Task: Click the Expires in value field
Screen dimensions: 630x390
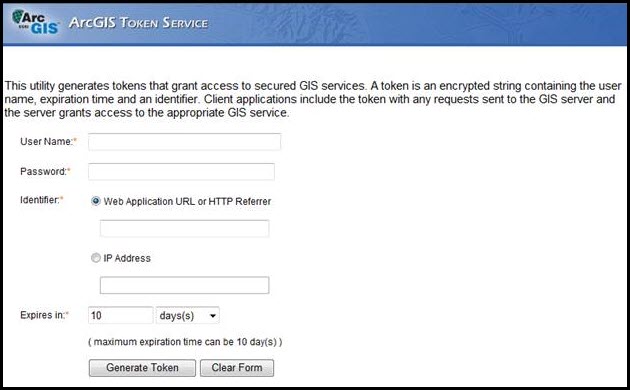Action: click(121, 315)
